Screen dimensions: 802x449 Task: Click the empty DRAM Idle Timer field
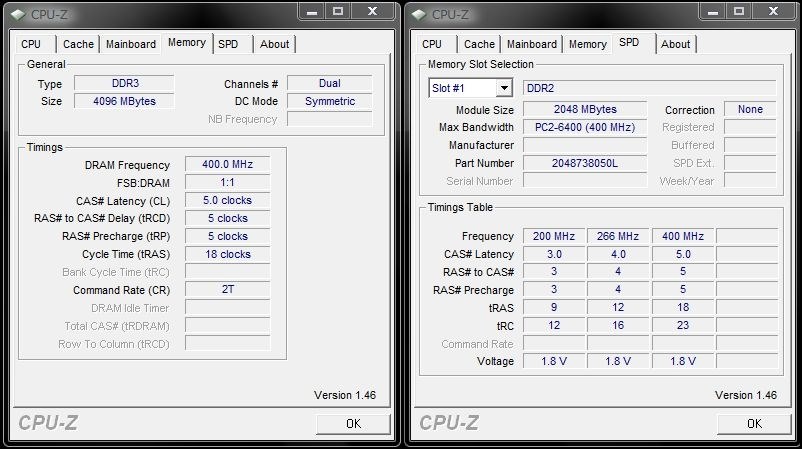point(227,308)
